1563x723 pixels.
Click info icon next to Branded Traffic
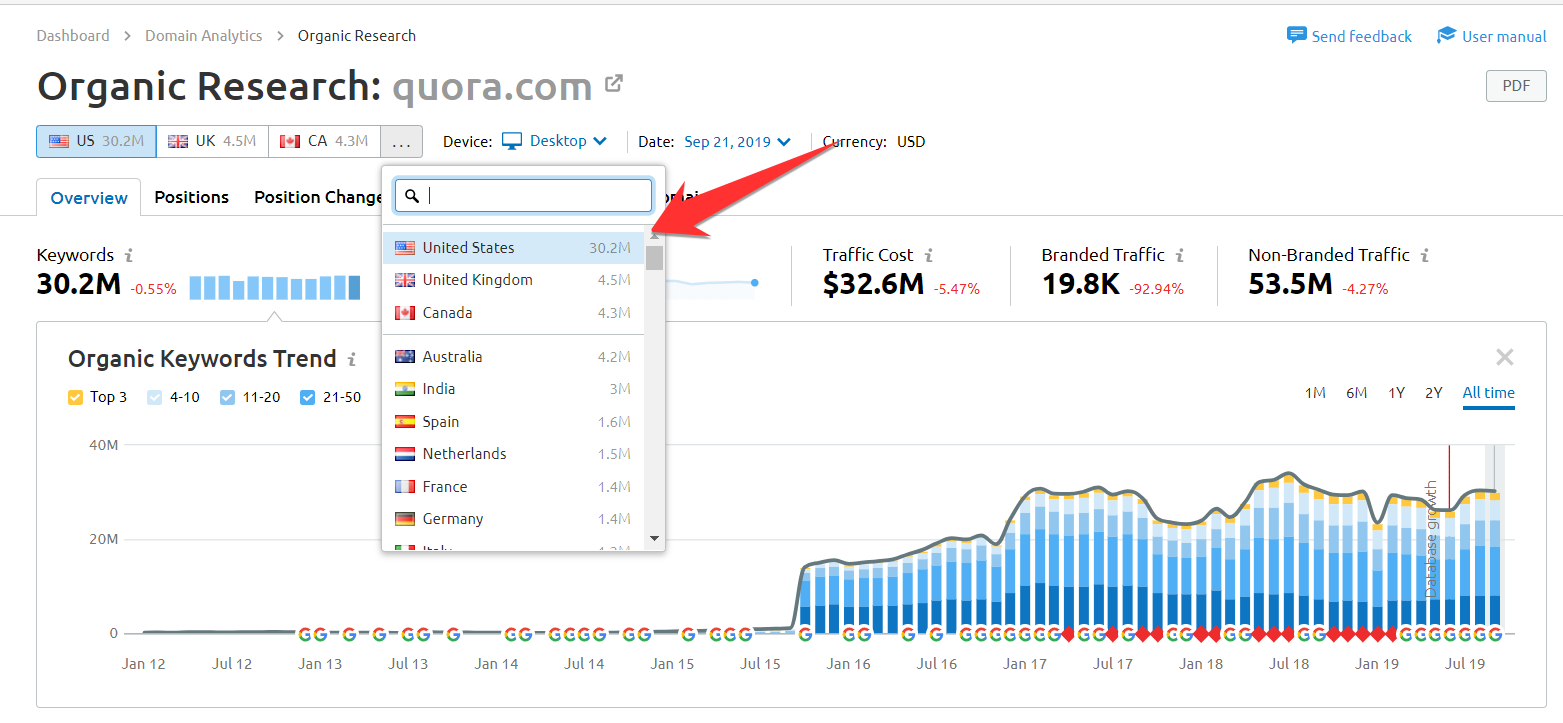(x=1180, y=256)
